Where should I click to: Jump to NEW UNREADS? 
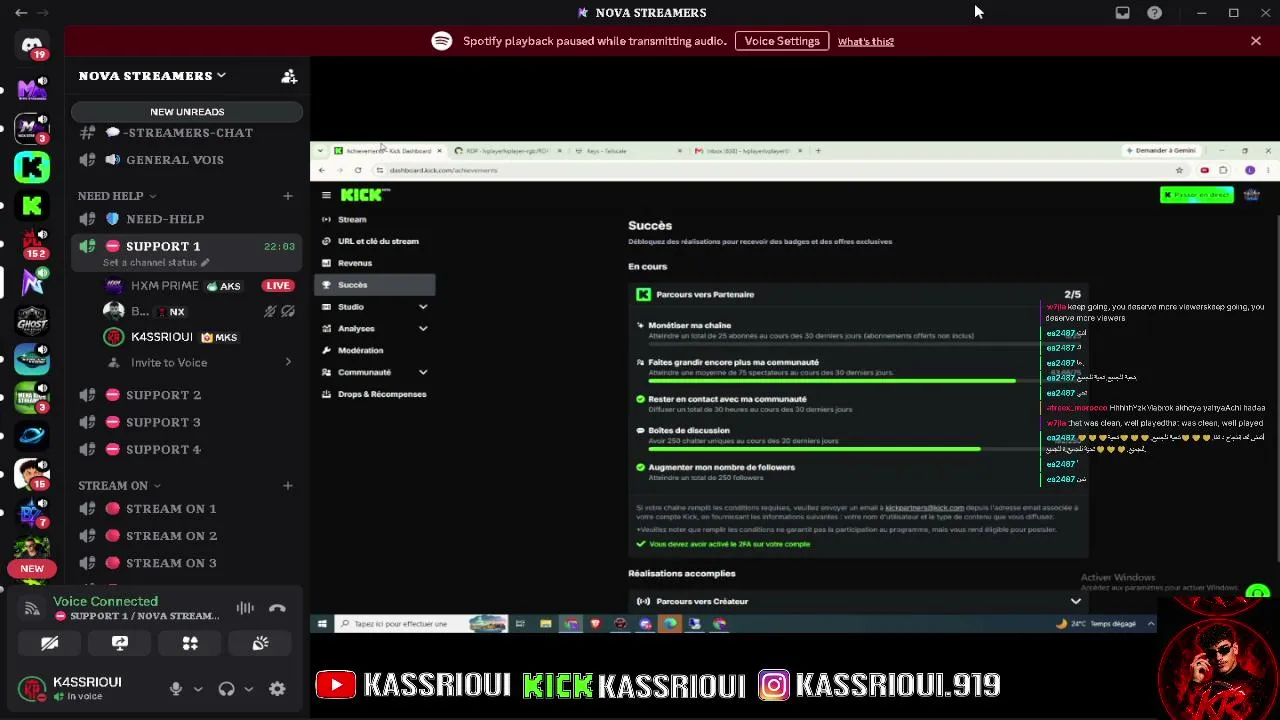(187, 112)
